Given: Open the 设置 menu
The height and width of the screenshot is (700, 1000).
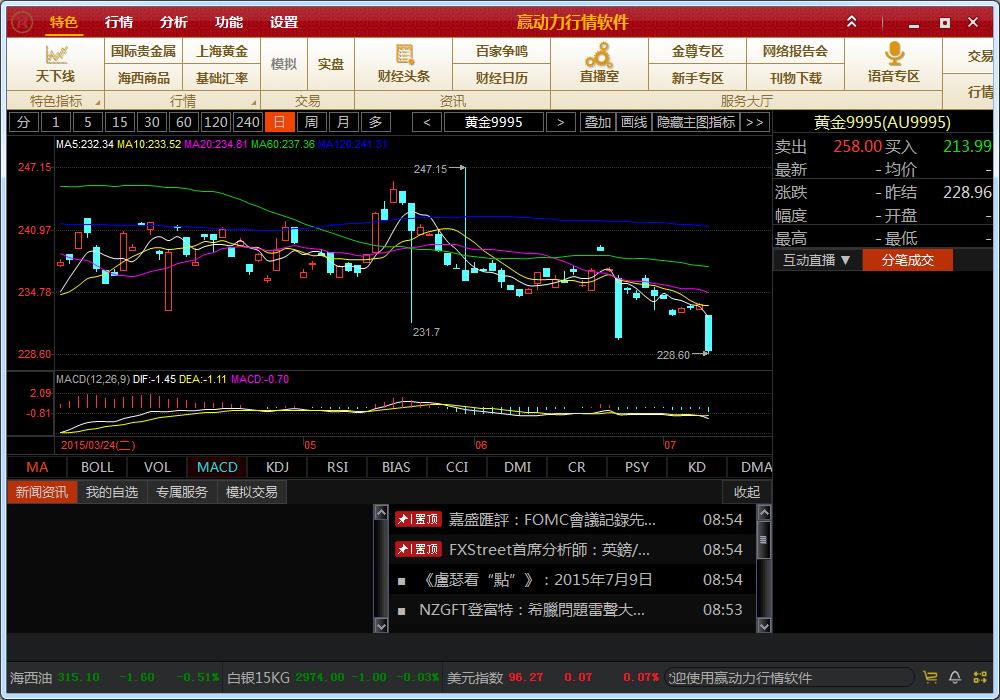Looking at the screenshot, I should (284, 22).
